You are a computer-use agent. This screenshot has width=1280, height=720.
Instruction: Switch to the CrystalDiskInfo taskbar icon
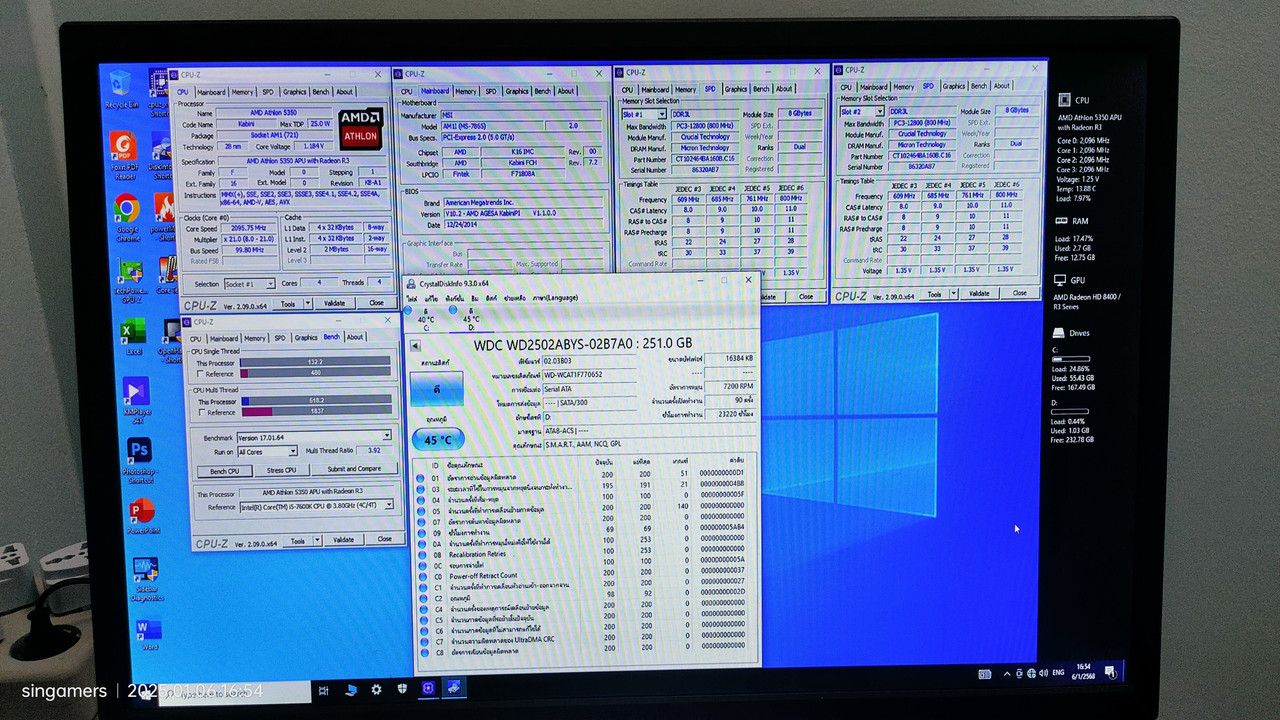(x=454, y=688)
